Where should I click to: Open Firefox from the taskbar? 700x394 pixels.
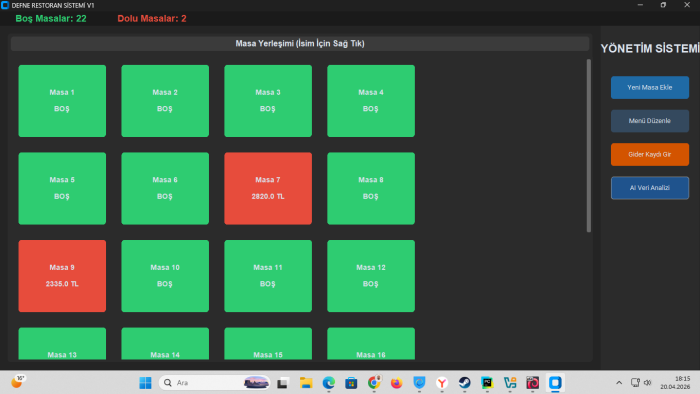(x=396, y=383)
